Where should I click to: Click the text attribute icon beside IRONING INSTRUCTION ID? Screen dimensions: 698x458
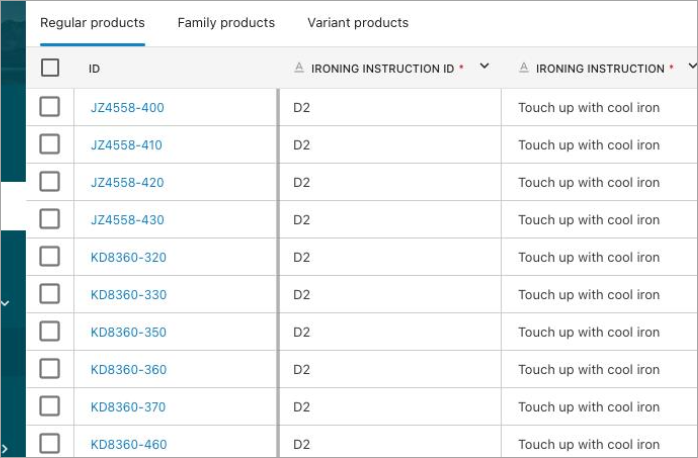(x=299, y=68)
